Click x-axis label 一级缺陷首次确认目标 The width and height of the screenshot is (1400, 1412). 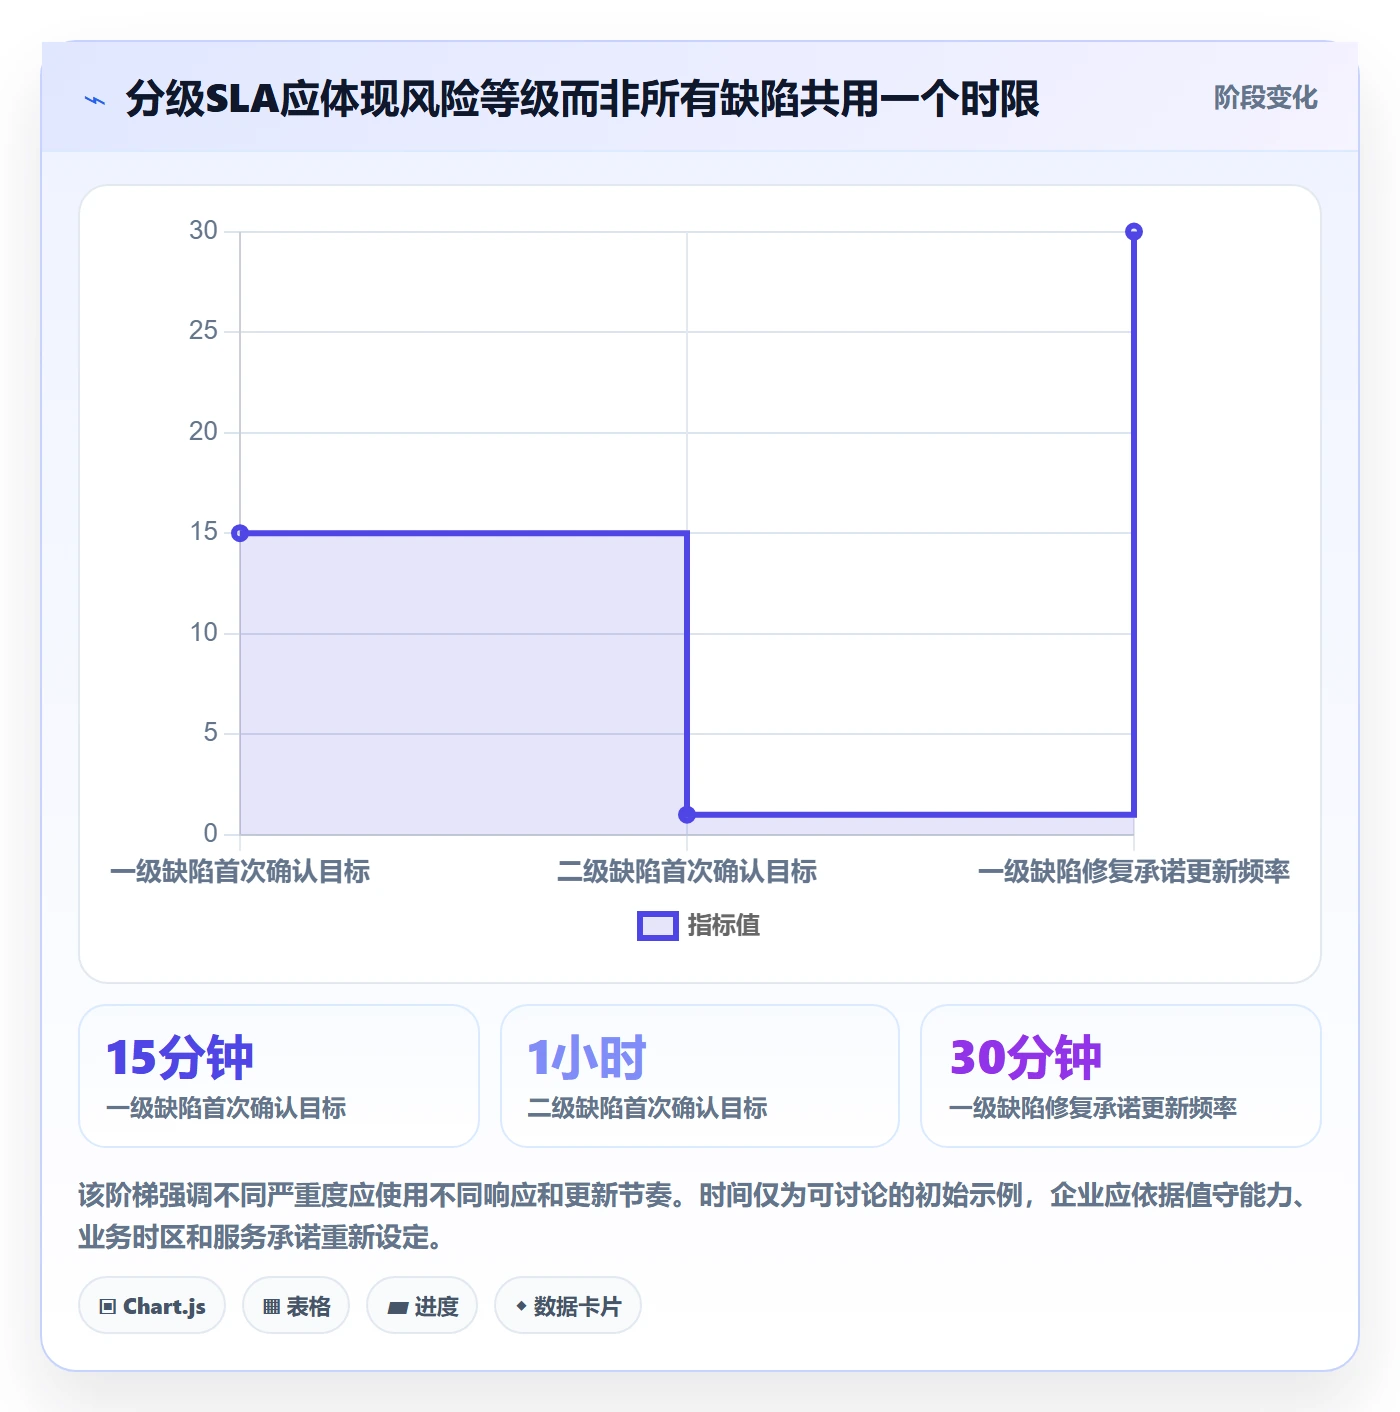(240, 872)
